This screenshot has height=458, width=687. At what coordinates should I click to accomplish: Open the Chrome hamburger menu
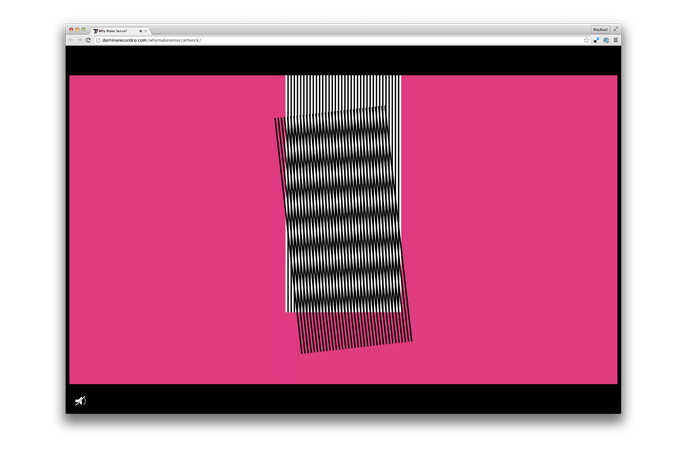point(615,40)
